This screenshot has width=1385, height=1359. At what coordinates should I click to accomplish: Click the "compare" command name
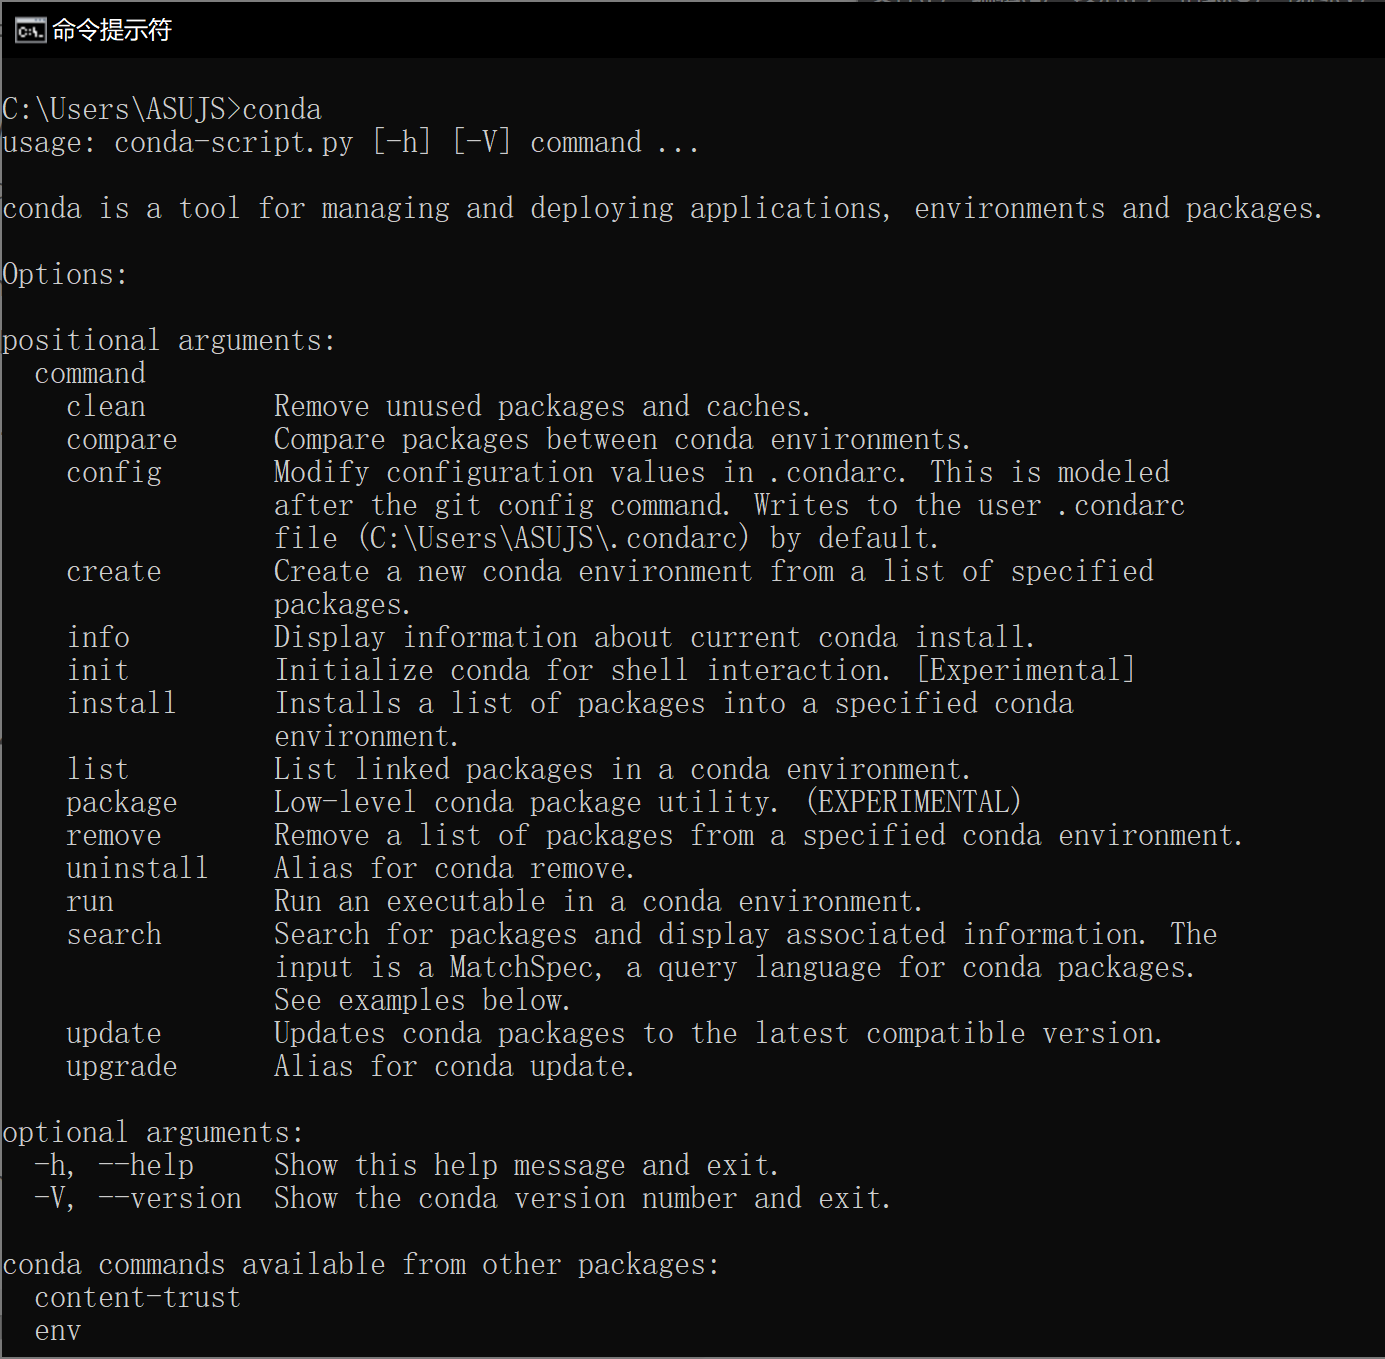coord(122,440)
